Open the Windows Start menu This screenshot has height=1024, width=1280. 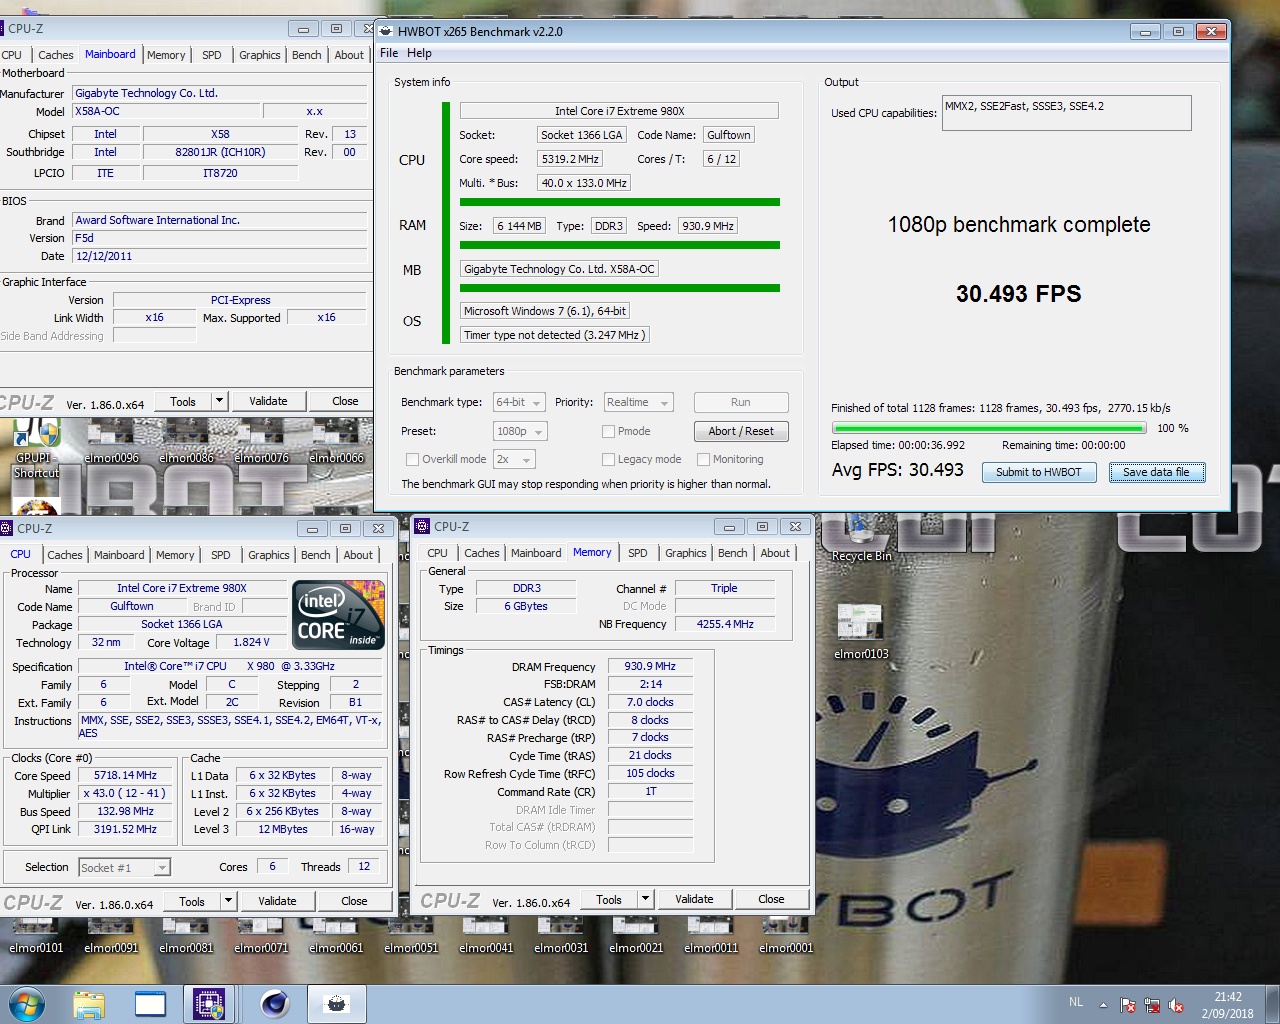pyautogui.click(x=27, y=1004)
